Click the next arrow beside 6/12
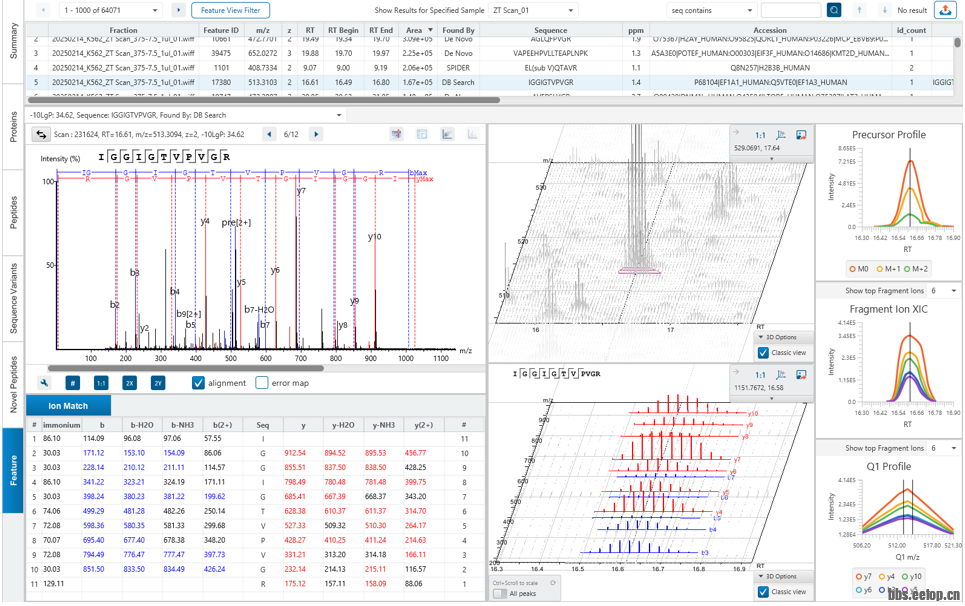Viewport: 965px width, 606px height. (316, 133)
